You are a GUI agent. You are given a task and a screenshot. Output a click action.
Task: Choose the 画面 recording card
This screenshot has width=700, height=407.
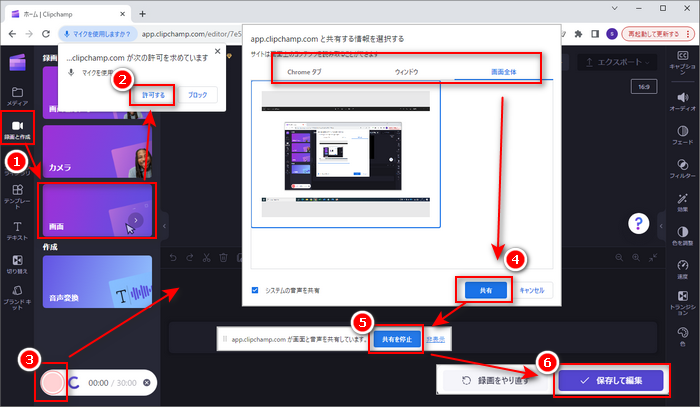point(96,210)
